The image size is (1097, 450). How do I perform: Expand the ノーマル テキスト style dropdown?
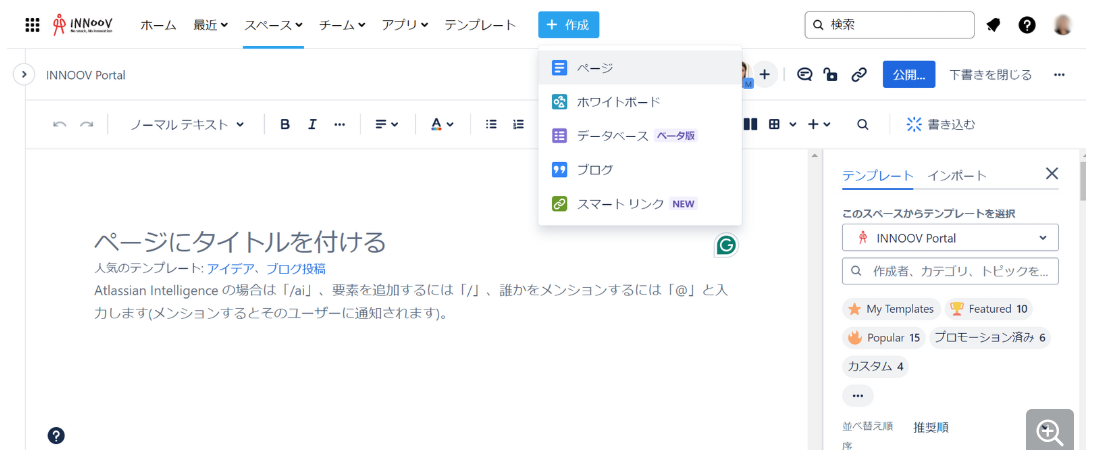coord(187,124)
